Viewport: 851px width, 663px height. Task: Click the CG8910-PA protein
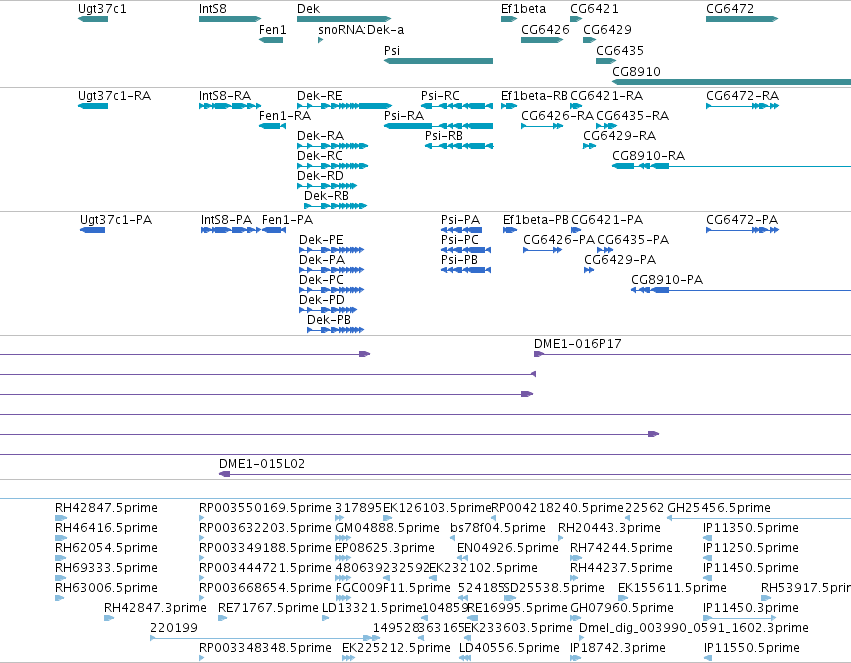coord(741,290)
